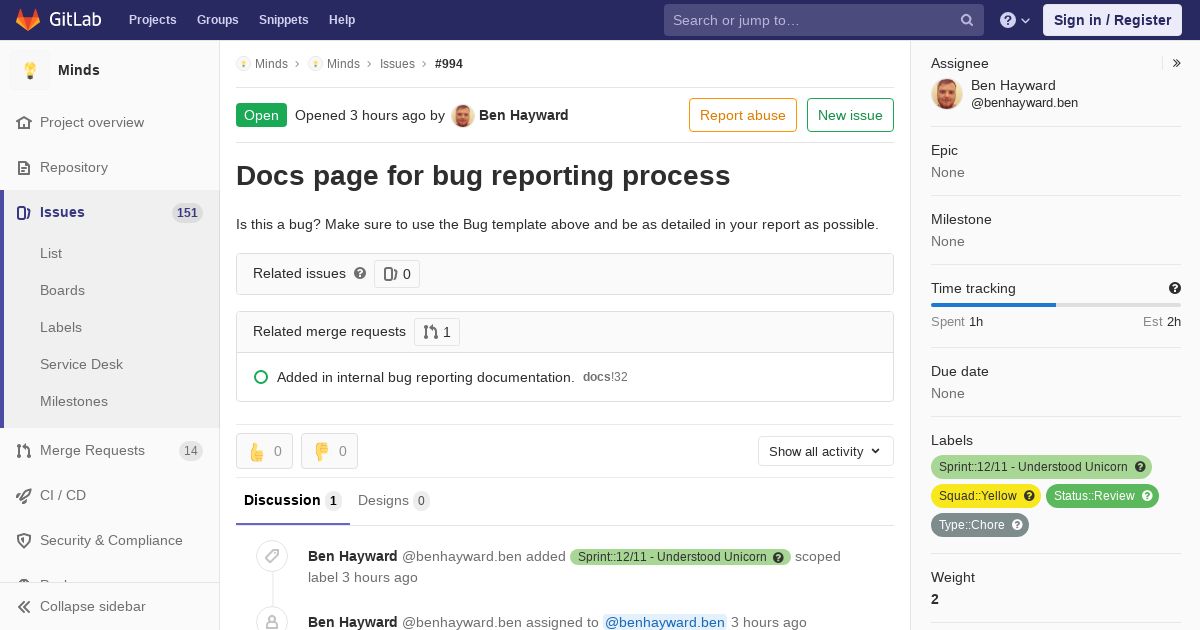Click help icon on Type::Chore label
Viewport: 1200px width, 630px height.
click(x=1017, y=525)
